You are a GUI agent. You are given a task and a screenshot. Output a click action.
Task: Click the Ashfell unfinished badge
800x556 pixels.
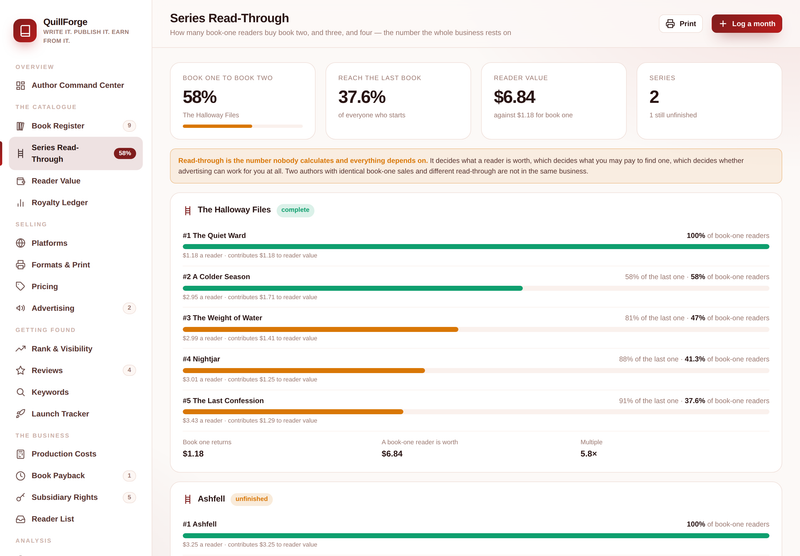(252, 499)
